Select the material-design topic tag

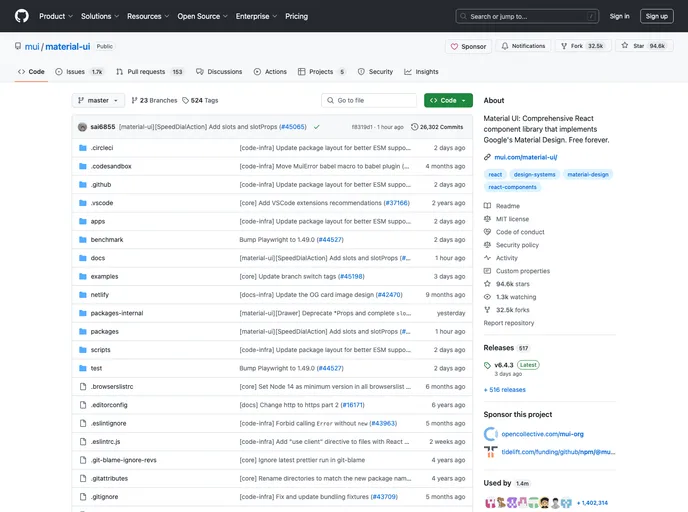(588, 175)
